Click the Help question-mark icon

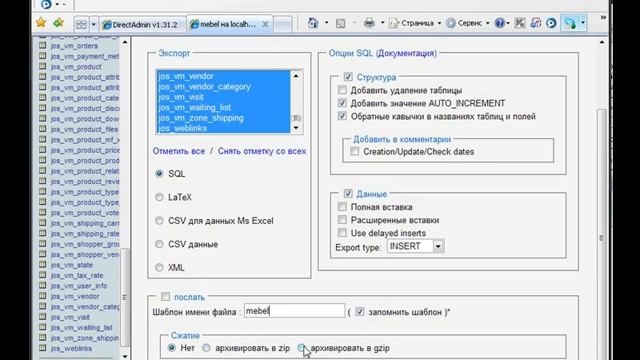[500, 23]
